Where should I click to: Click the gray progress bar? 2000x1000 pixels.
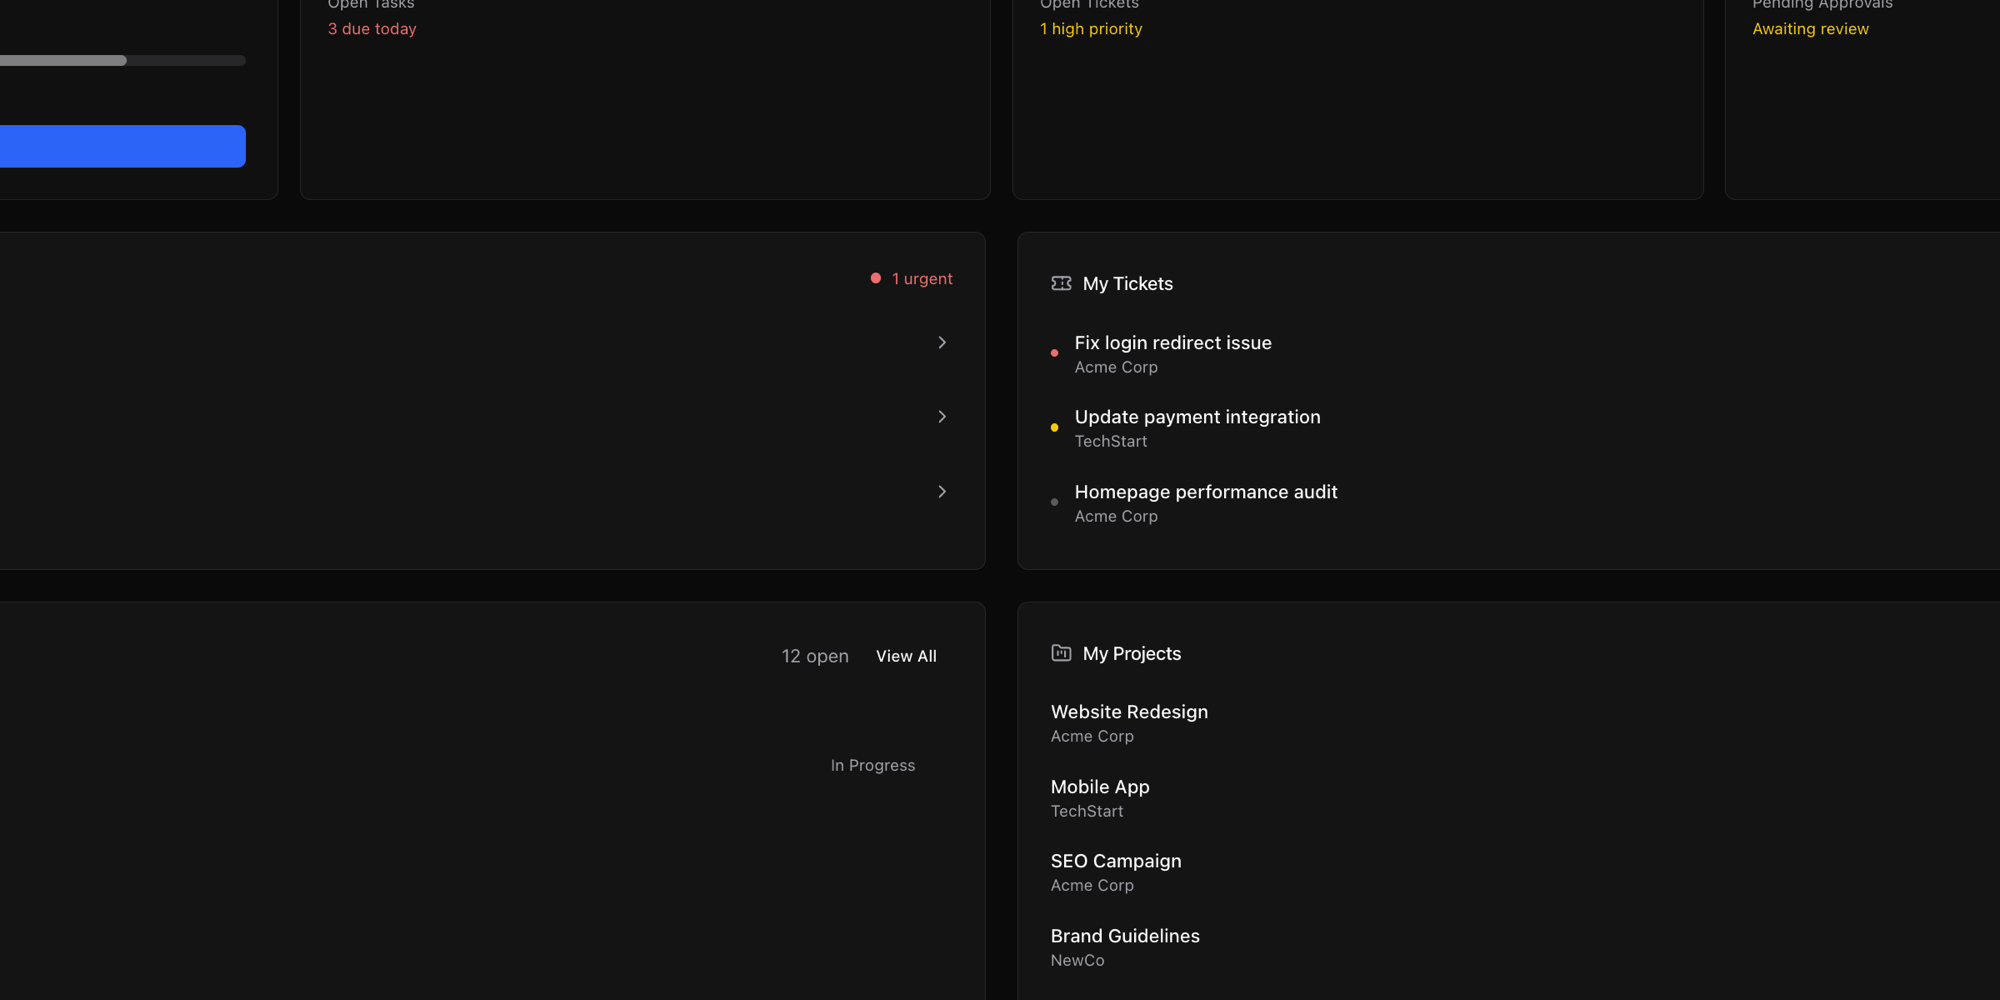pyautogui.click(x=122, y=61)
